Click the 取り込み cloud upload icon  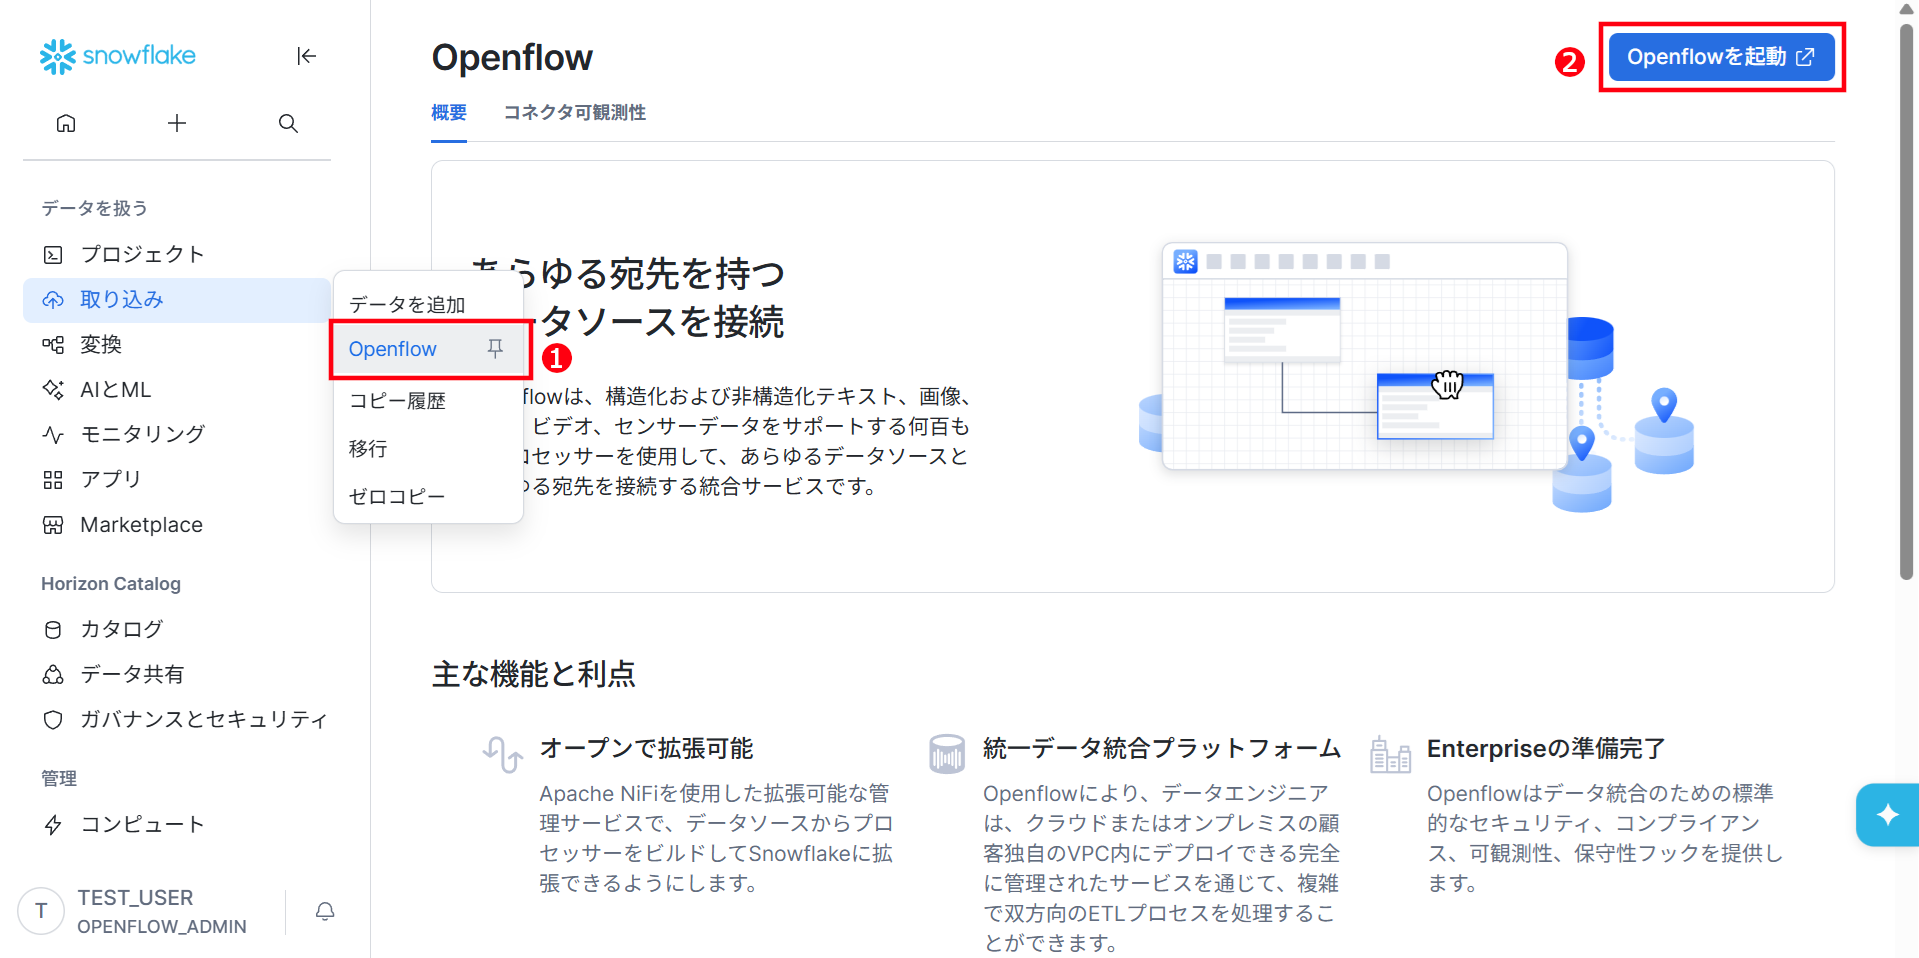tap(53, 300)
